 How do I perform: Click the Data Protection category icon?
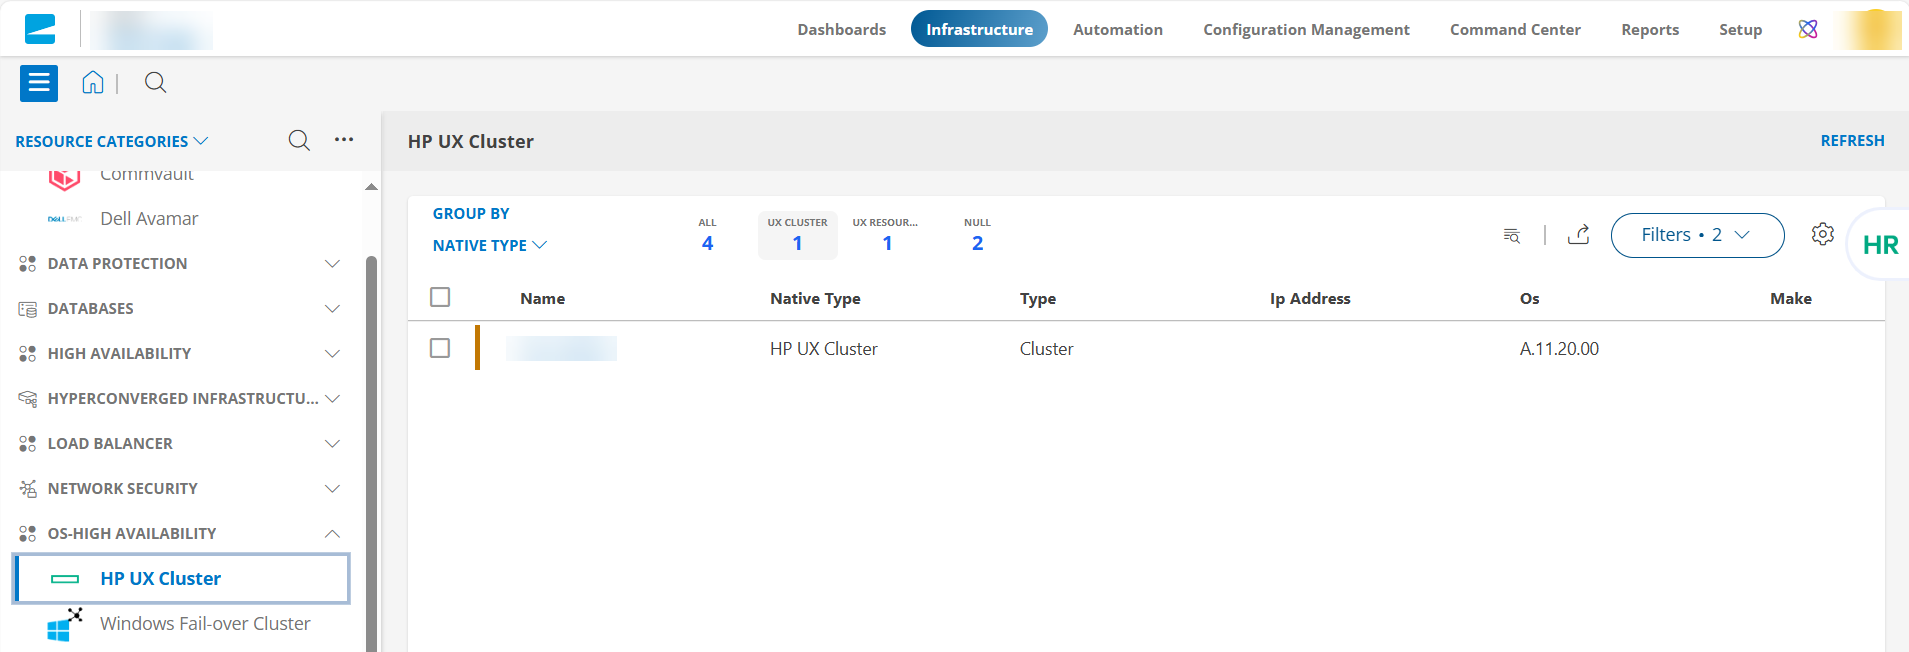click(28, 264)
